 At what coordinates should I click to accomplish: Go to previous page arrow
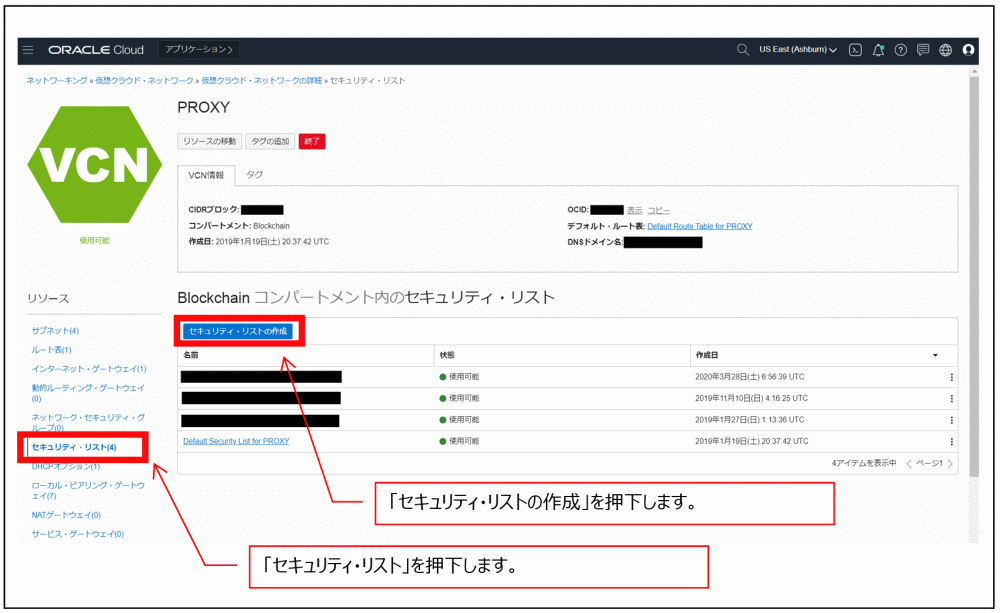click(x=909, y=464)
